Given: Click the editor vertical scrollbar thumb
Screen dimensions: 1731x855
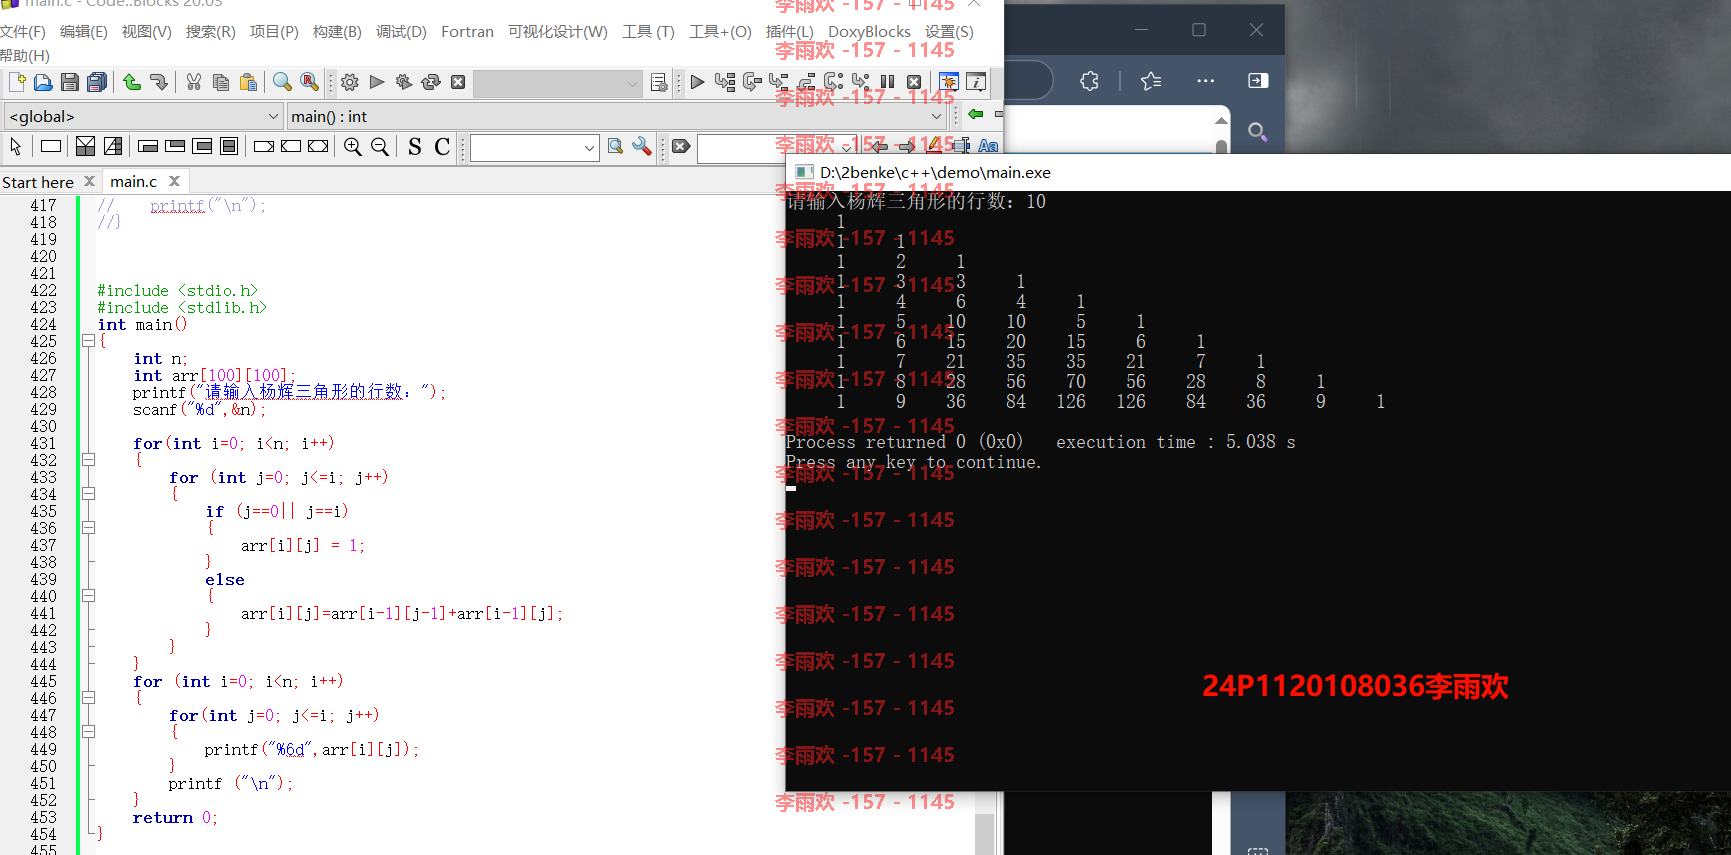Looking at the screenshot, I should tap(984, 833).
